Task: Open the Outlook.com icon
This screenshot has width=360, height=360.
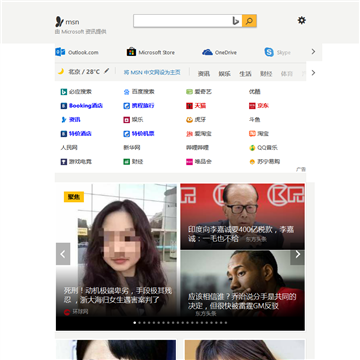Action: tap(60, 52)
